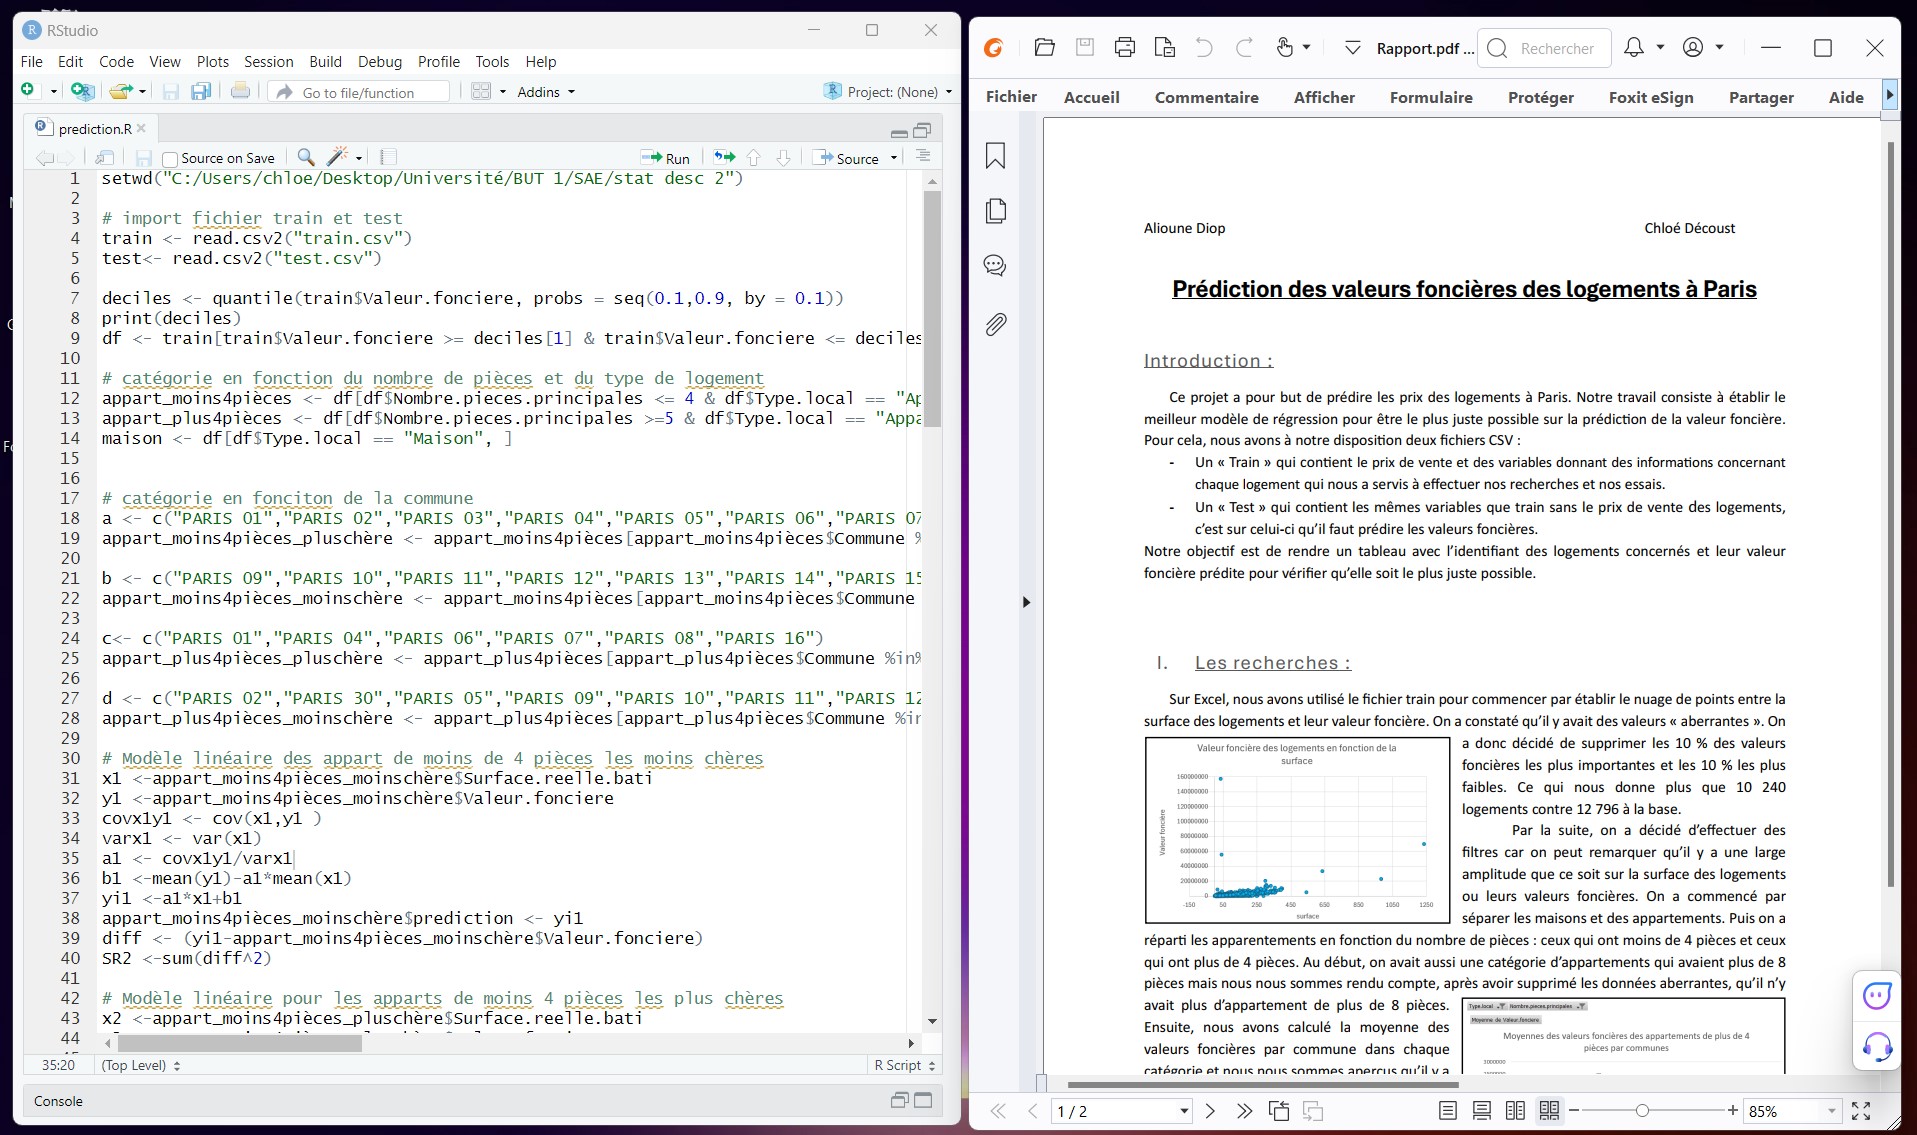The width and height of the screenshot is (1917, 1135).
Task: Open the comments panel in Foxit sidebar
Action: [x=994, y=266]
